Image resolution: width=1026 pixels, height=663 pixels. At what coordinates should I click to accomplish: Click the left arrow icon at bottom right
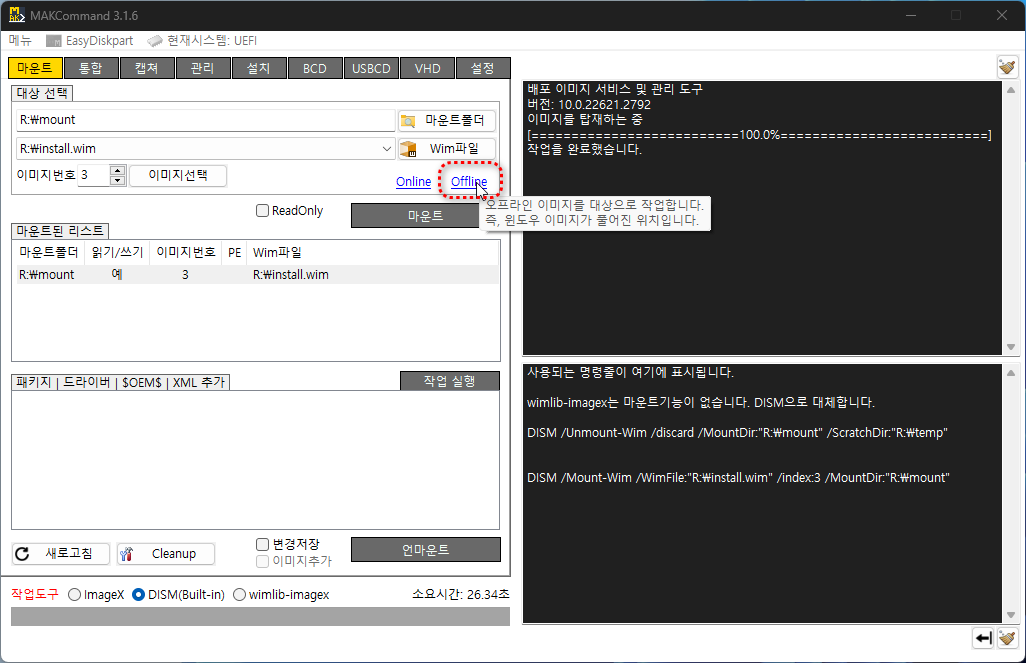click(x=983, y=637)
